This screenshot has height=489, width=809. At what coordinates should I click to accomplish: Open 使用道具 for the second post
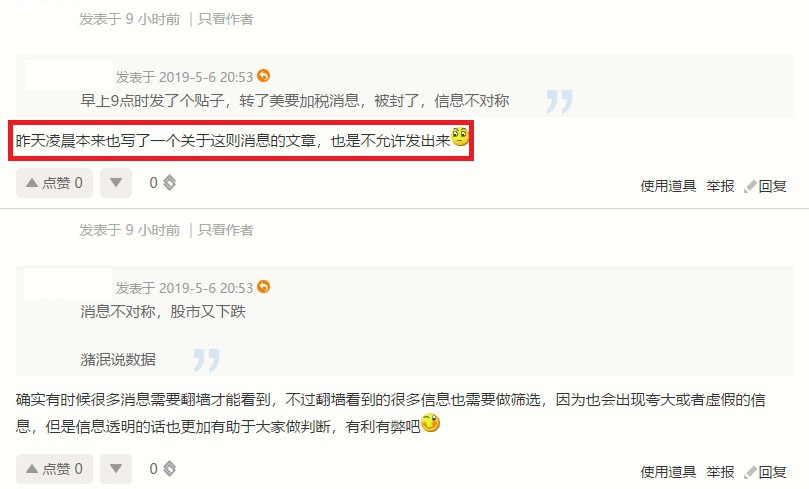(x=668, y=472)
